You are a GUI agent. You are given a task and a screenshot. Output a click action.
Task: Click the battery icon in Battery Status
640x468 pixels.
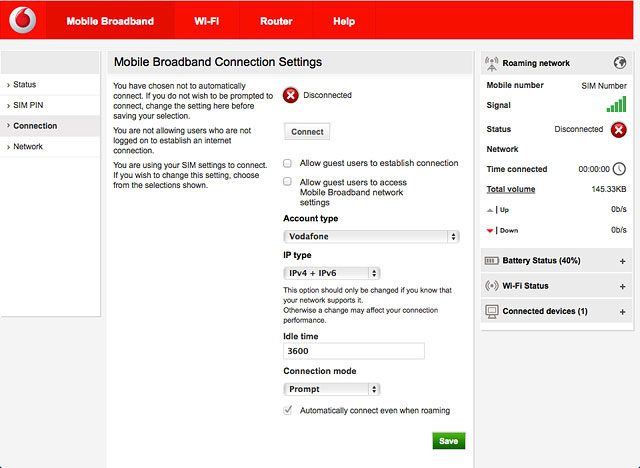(x=491, y=261)
